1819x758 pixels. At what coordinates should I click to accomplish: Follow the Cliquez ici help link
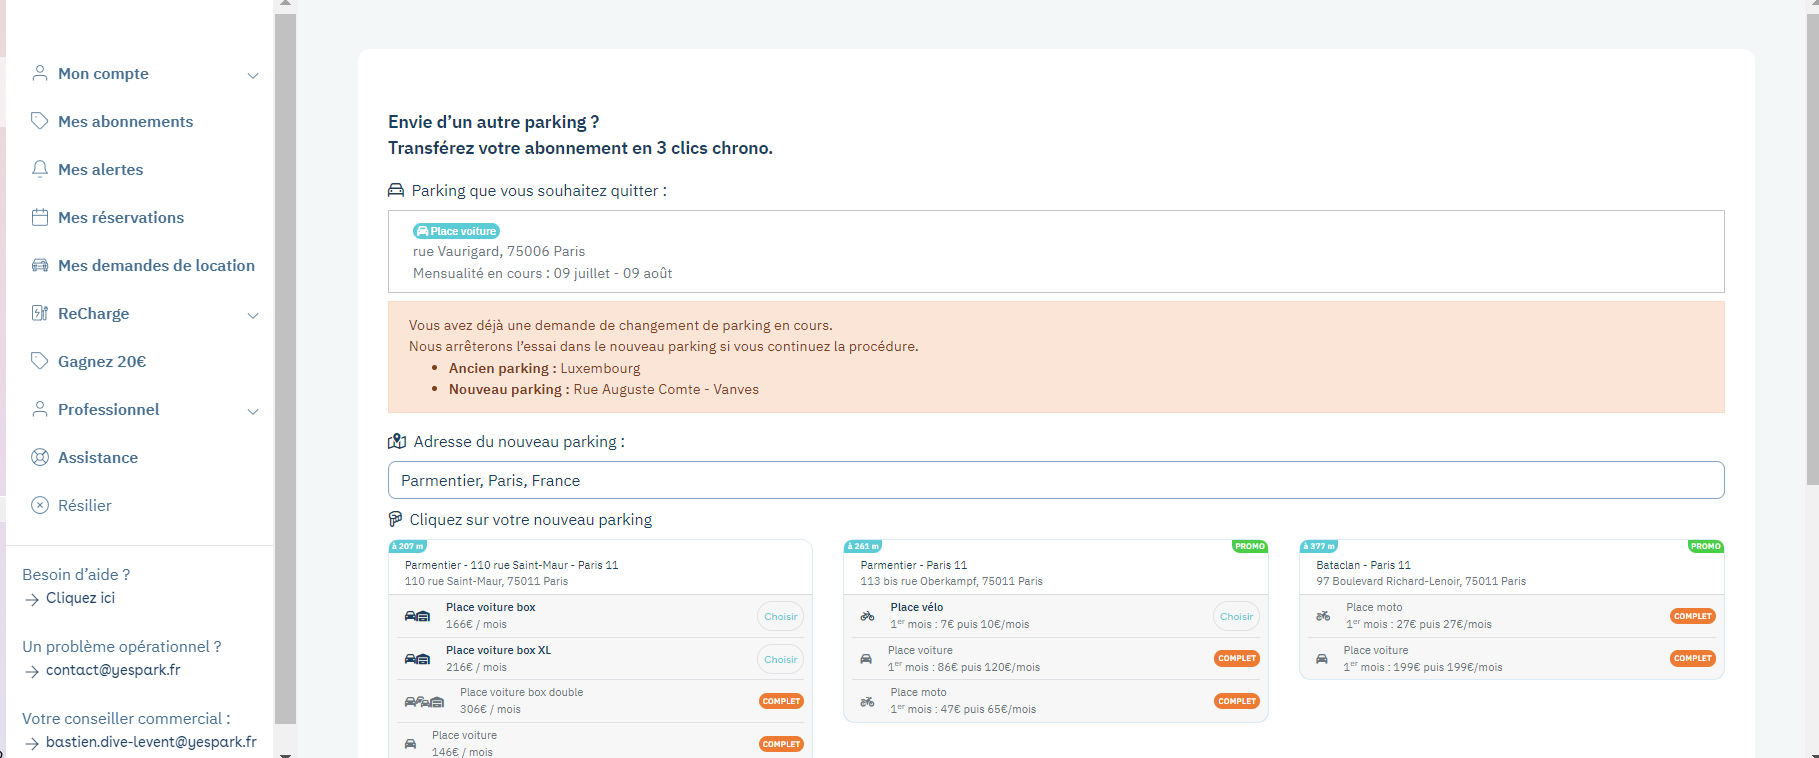click(80, 598)
